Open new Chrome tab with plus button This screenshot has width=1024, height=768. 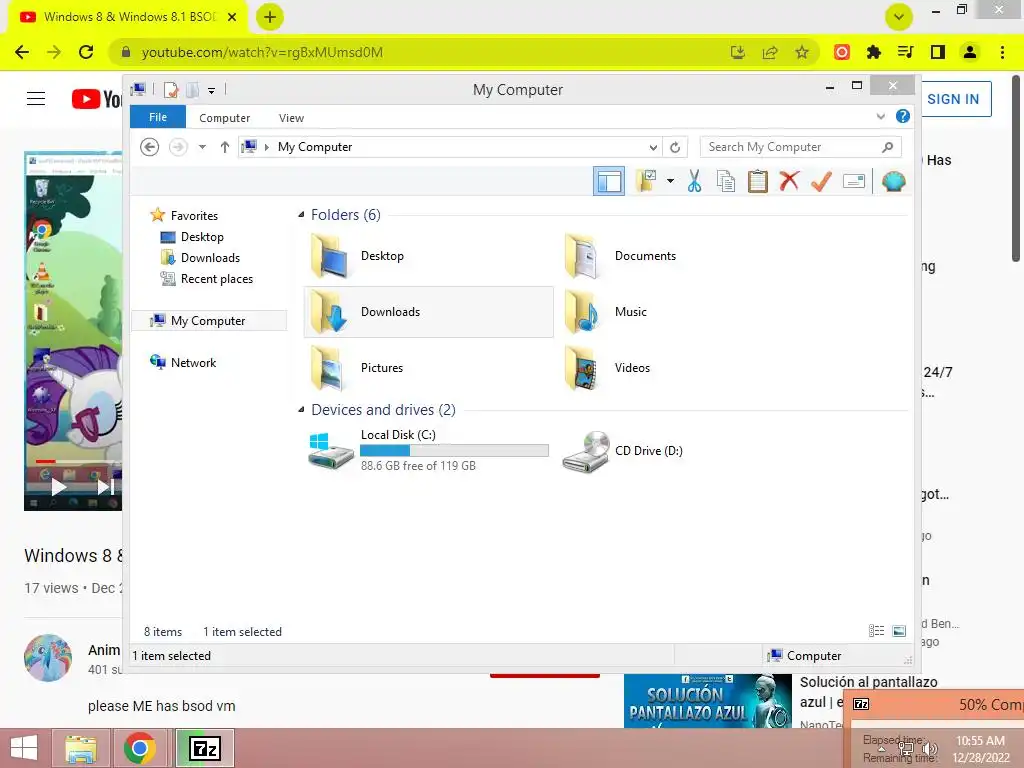point(270,17)
